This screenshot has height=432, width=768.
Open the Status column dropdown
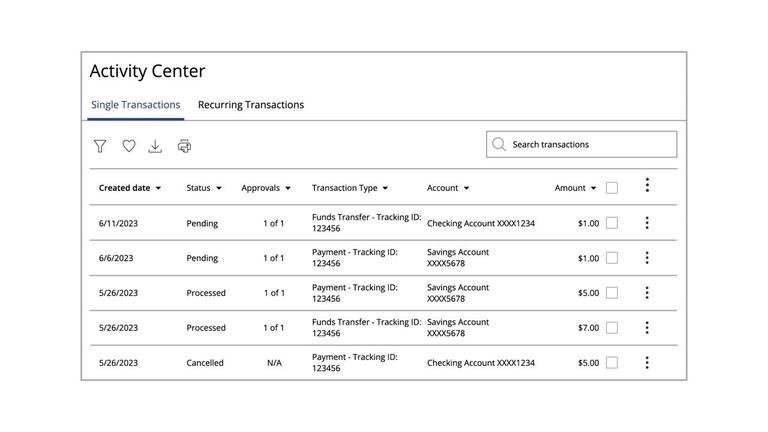[204, 188]
